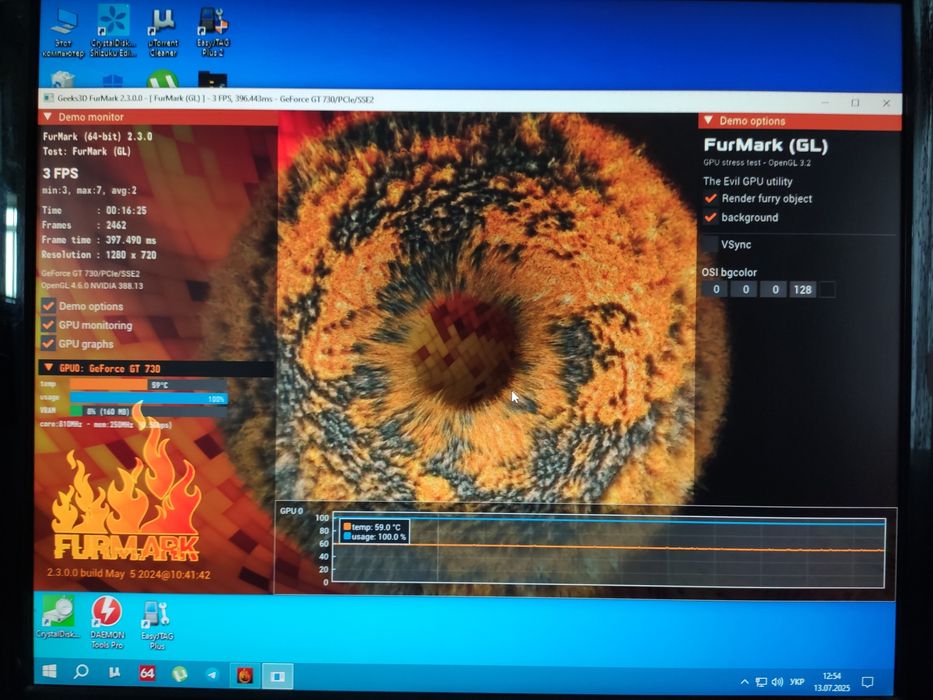933x700 pixels.
Task: Show hidden system tray icons
Action: (x=744, y=682)
